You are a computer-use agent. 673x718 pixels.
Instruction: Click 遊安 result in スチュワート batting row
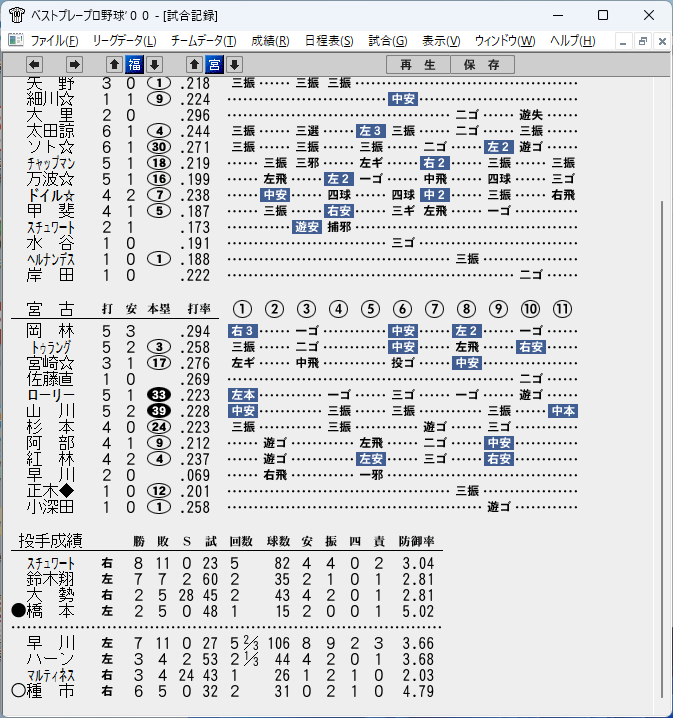(307, 227)
